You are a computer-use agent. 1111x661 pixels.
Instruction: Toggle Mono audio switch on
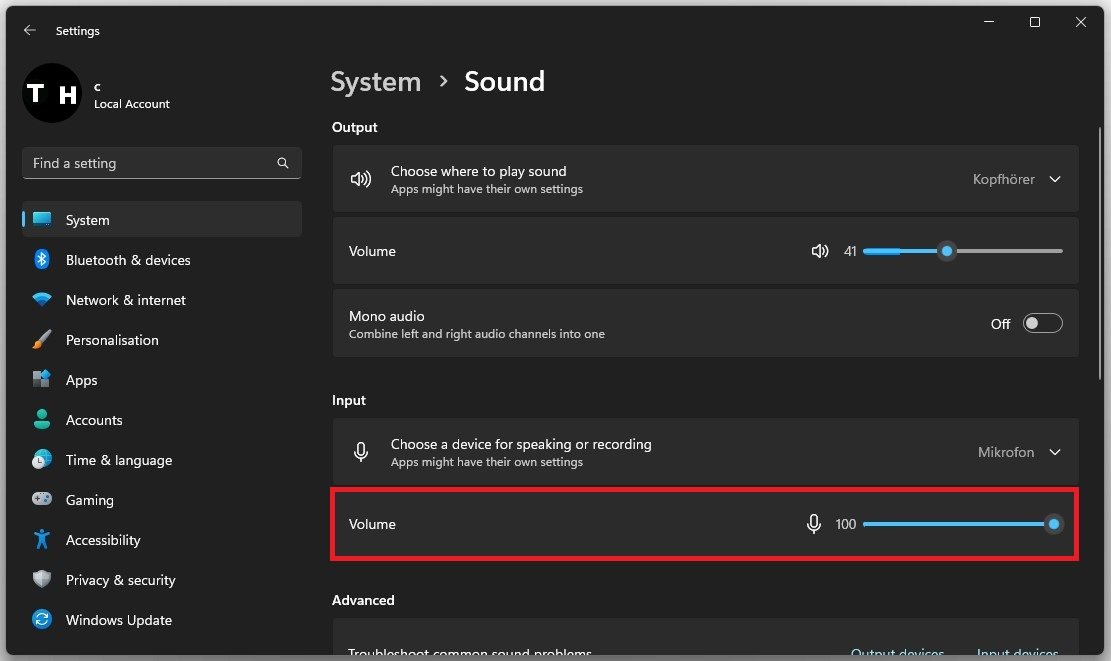[x=1042, y=324]
